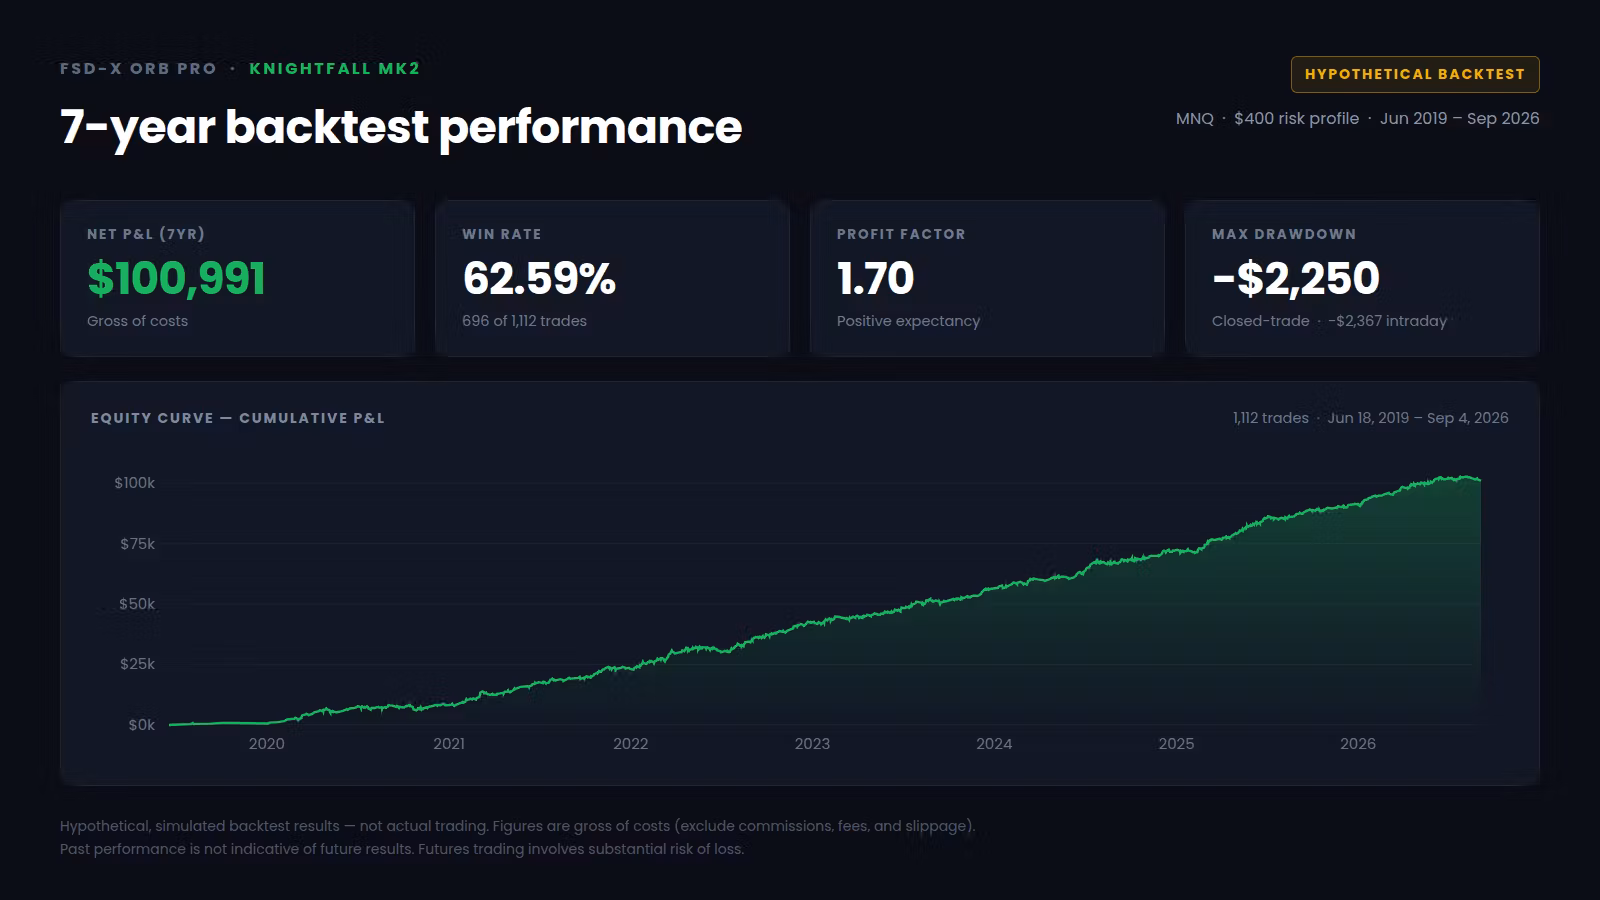1600x900 pixels.
Task: Select the Profit Factor card
Action: (987, 278)
